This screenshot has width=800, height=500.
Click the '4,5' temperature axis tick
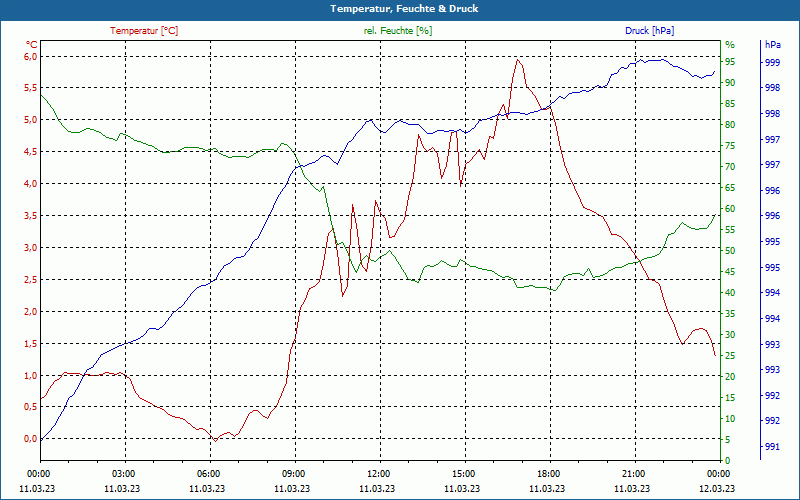pos(31,152)
